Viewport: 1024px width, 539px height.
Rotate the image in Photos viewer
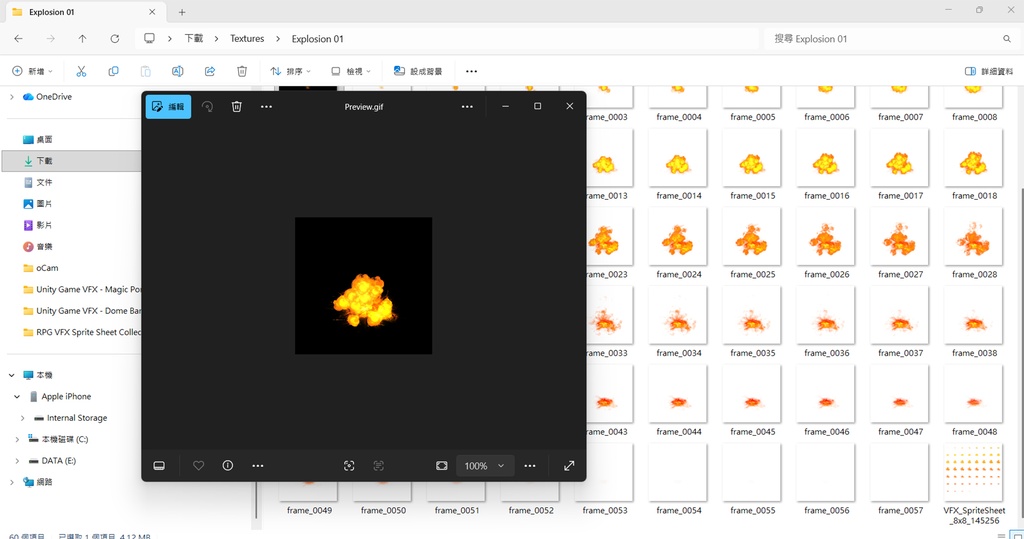(207, 106)
